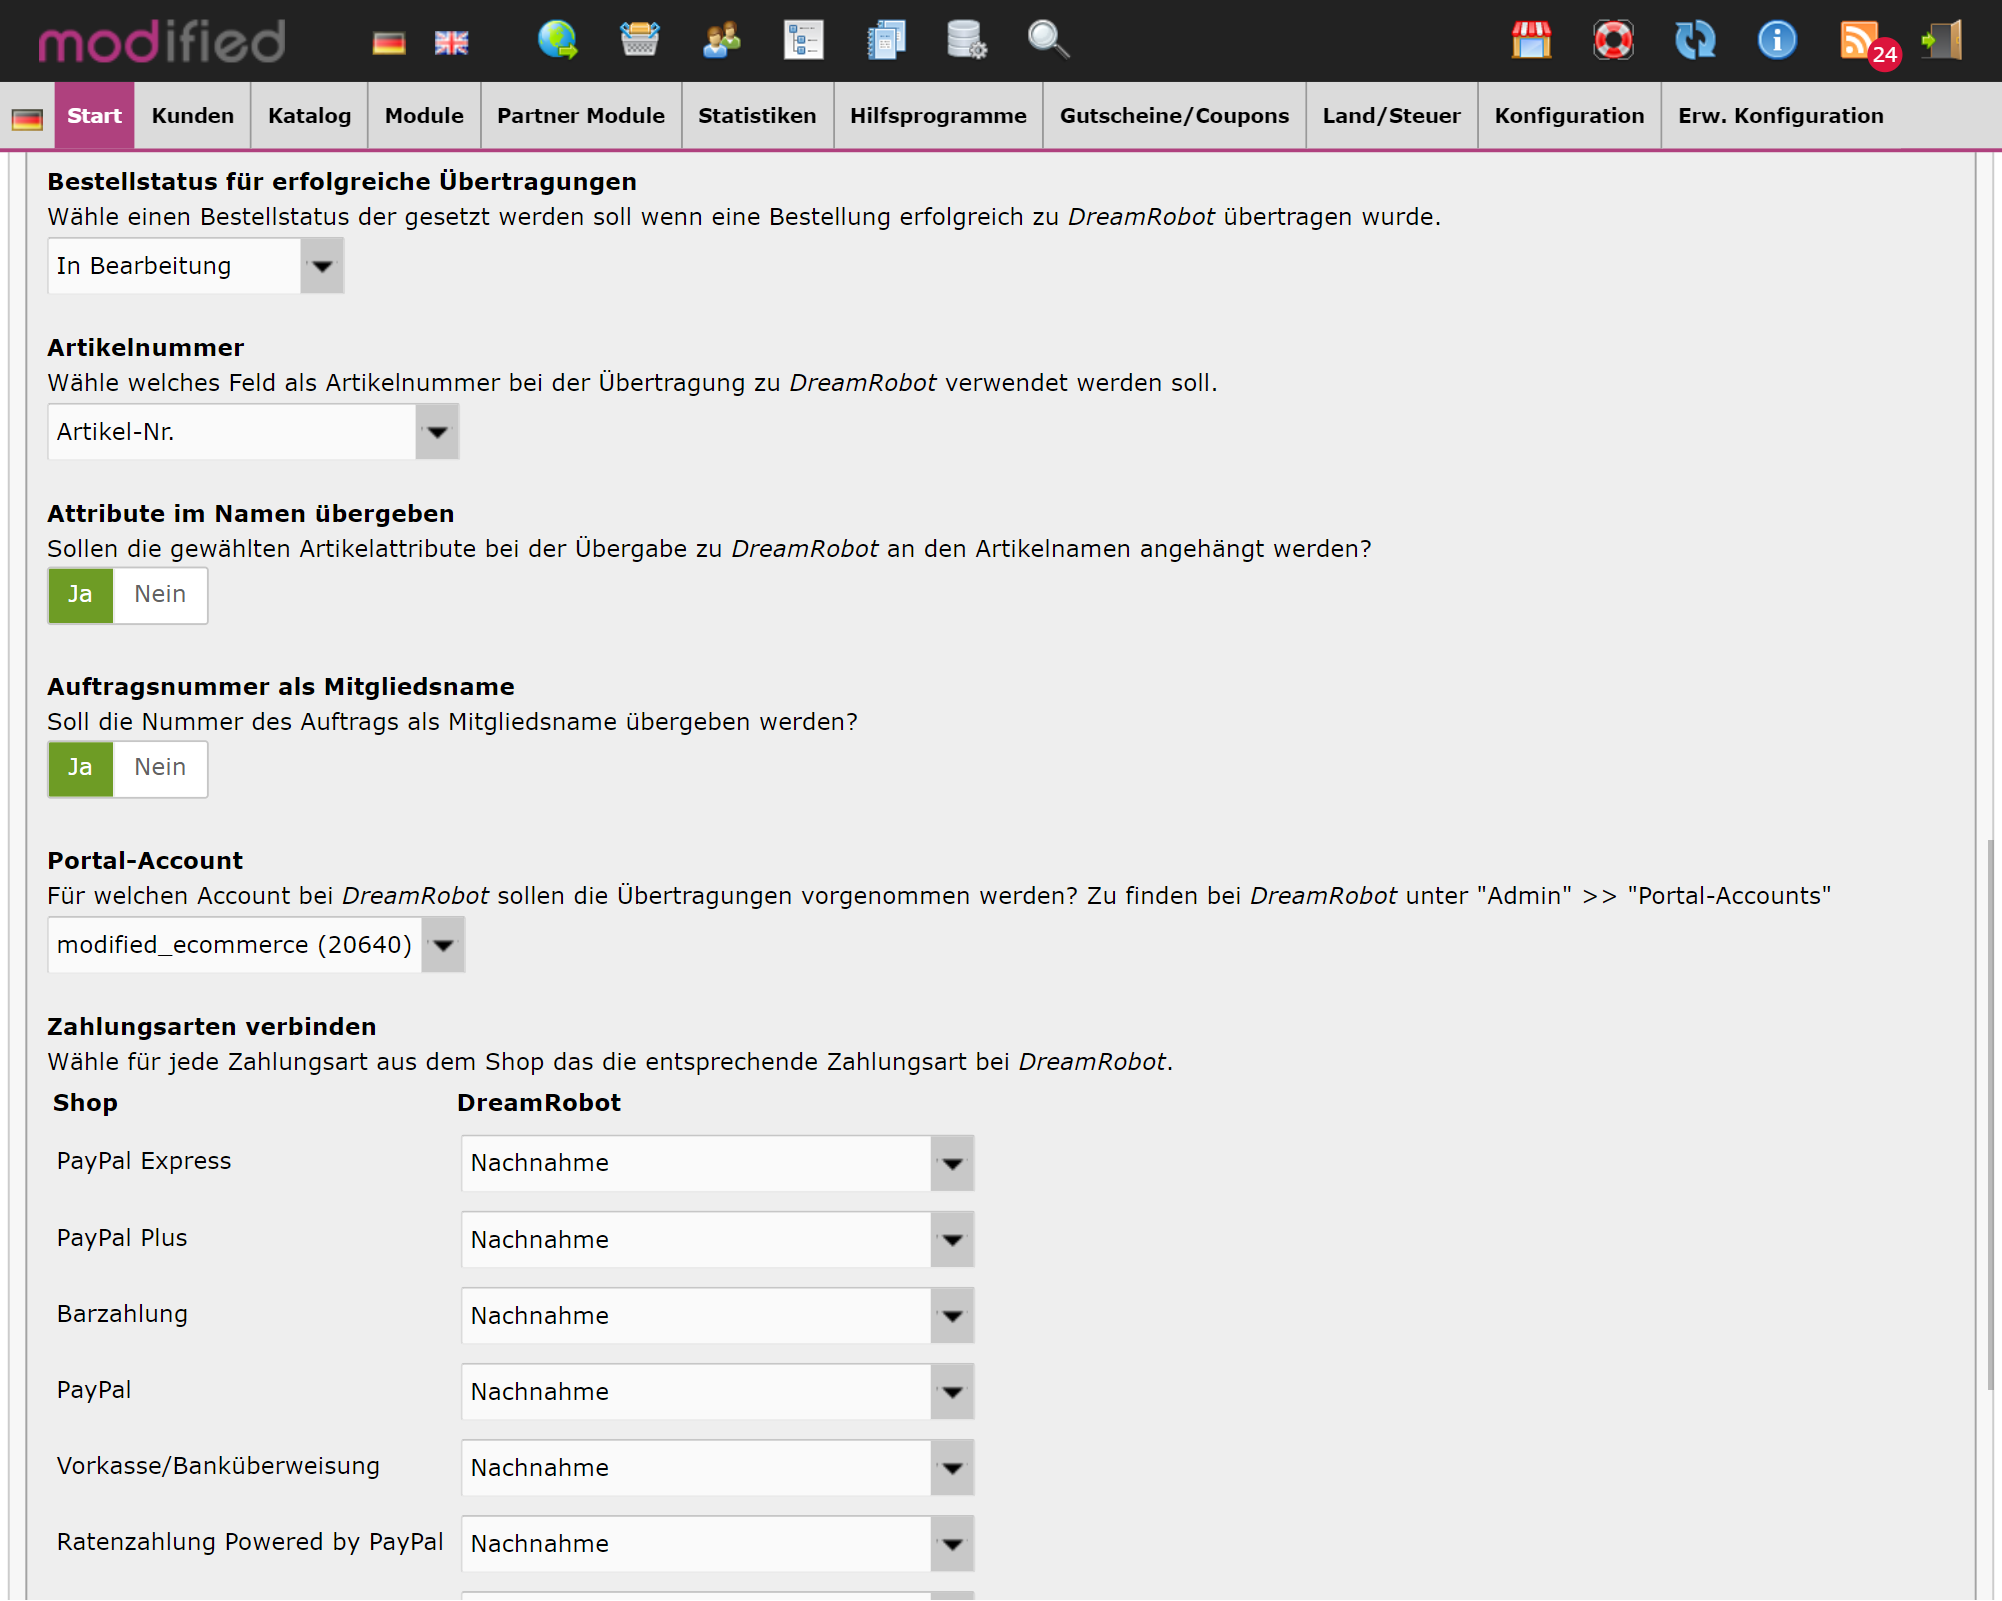This screenshot has width=2002, height=1601.
Task: Expand the Artikelnummer dropdown
Action: click(436, 432)
